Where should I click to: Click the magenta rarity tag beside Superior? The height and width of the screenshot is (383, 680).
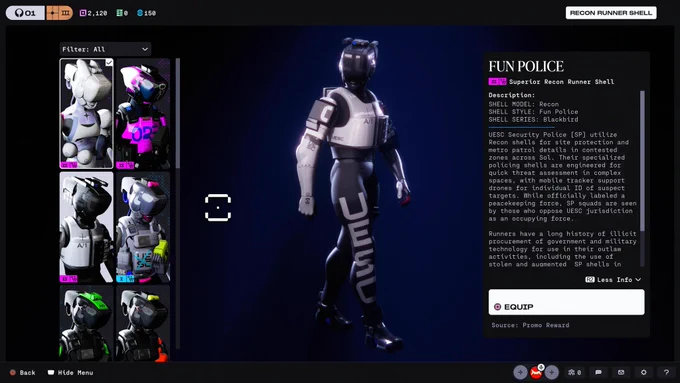pos(497,81)
